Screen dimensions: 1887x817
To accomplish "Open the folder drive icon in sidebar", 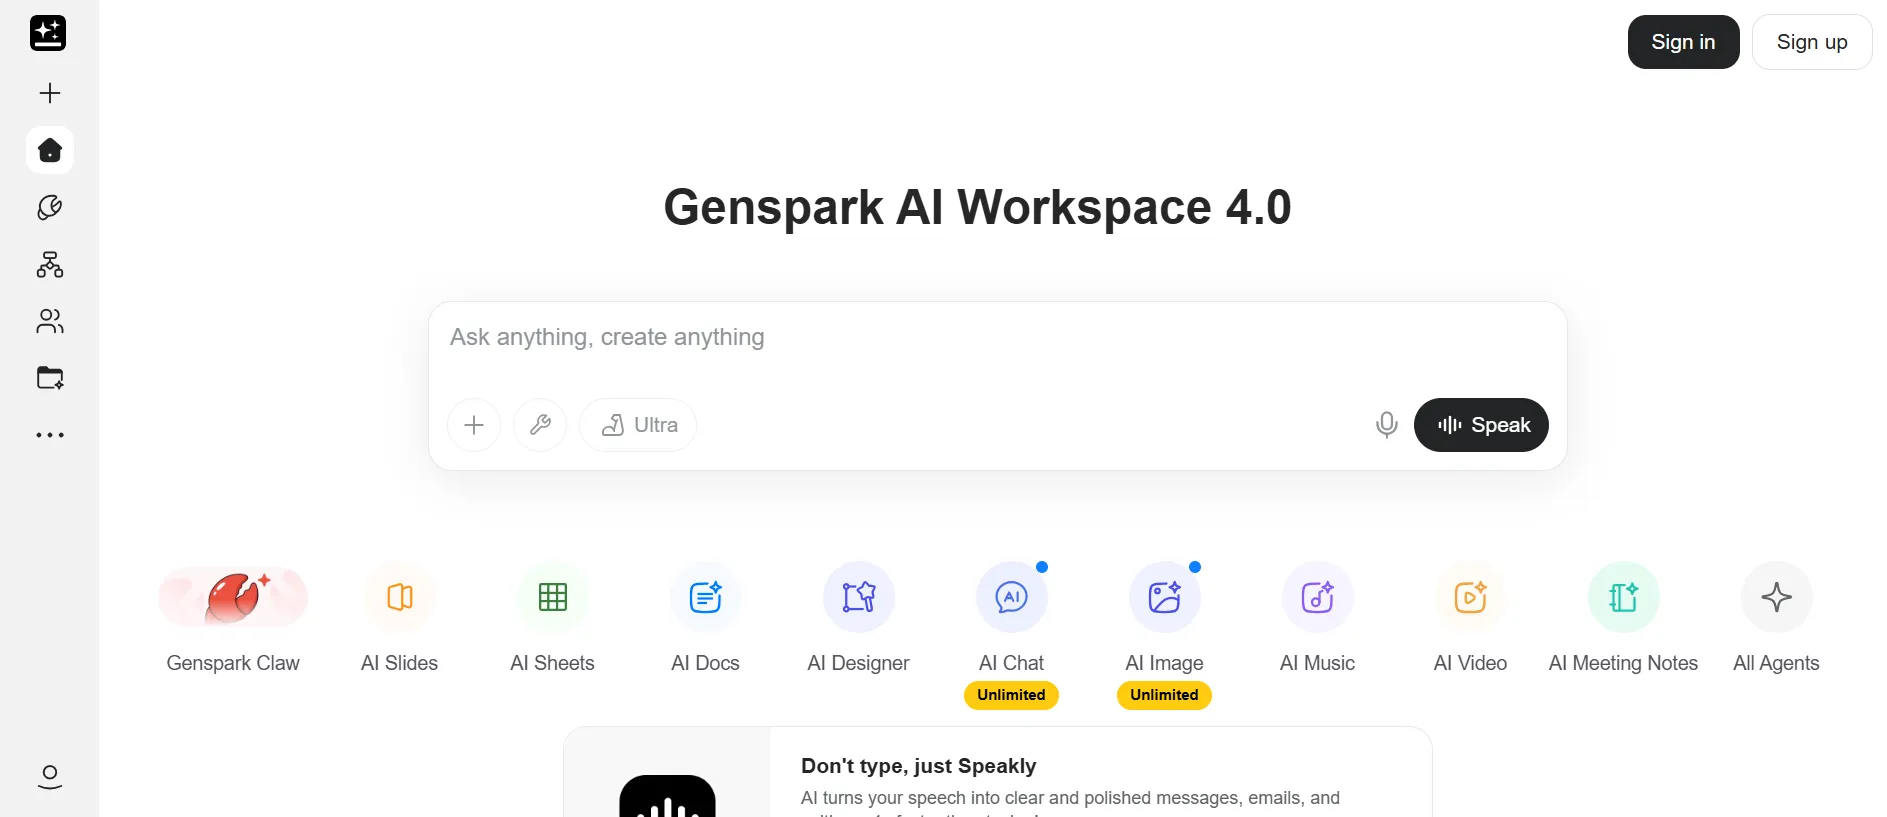I will (50, 378).
